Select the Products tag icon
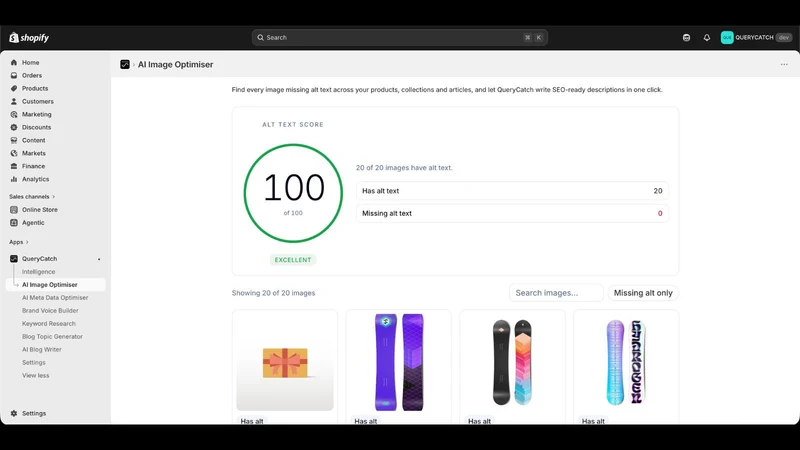The height and width of the screenshot is (450, 800). click(14, 88)
